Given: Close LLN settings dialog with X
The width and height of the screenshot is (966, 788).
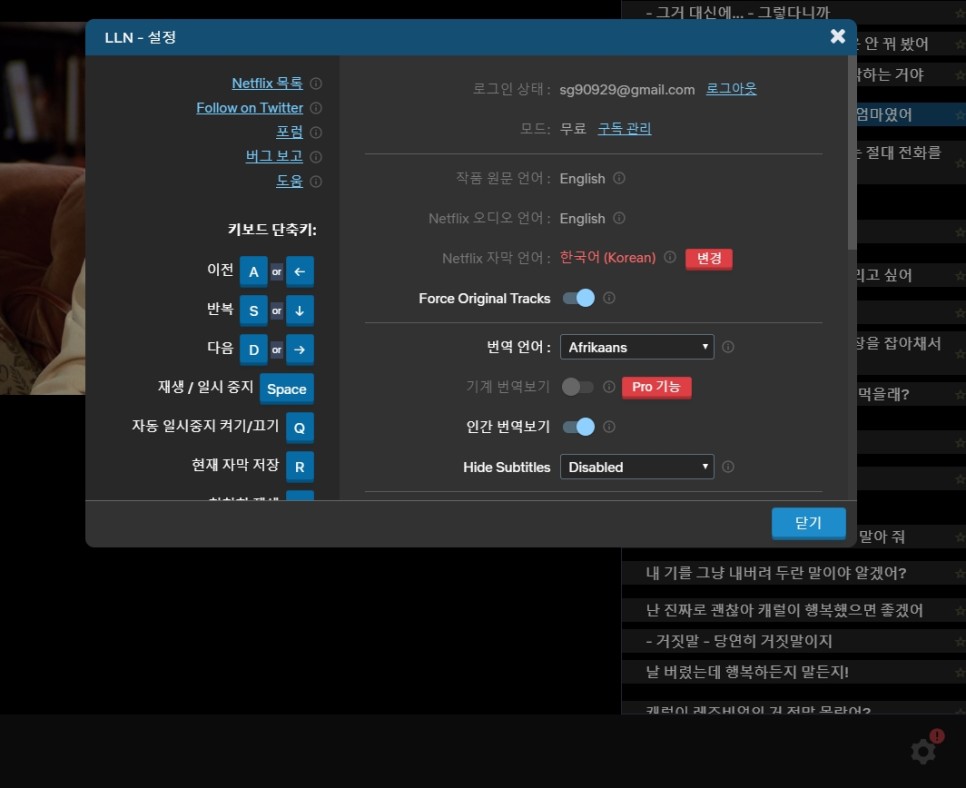Looking at the screenshot, I should pyautogui.click(x=838, y=36).
